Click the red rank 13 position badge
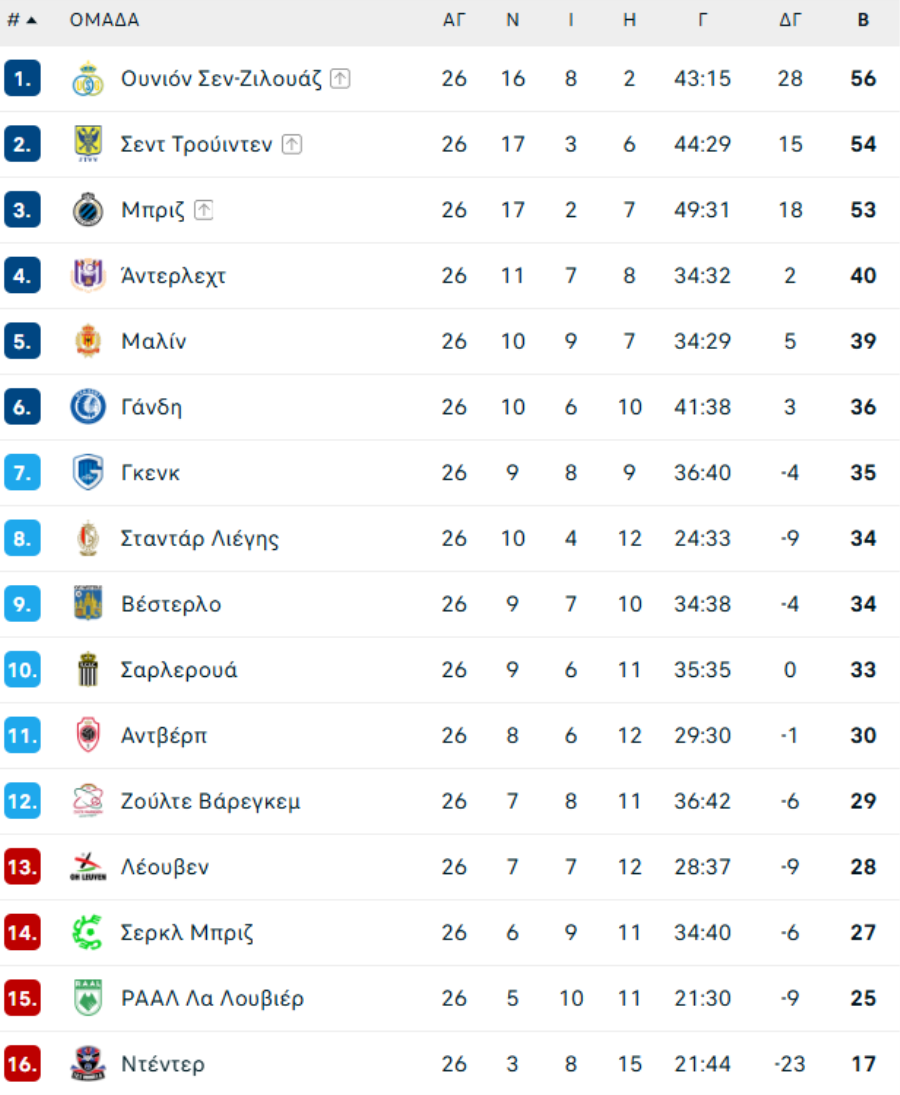The height and width of the screenshot is (1095, 900). pyautogui.click(x=22, y=867)
